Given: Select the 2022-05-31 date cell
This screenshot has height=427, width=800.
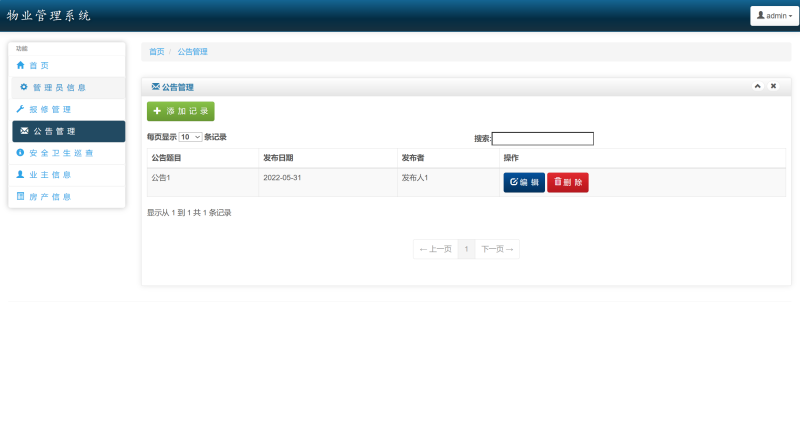Looking at the screenshot, I should click(x=328, y=183).
